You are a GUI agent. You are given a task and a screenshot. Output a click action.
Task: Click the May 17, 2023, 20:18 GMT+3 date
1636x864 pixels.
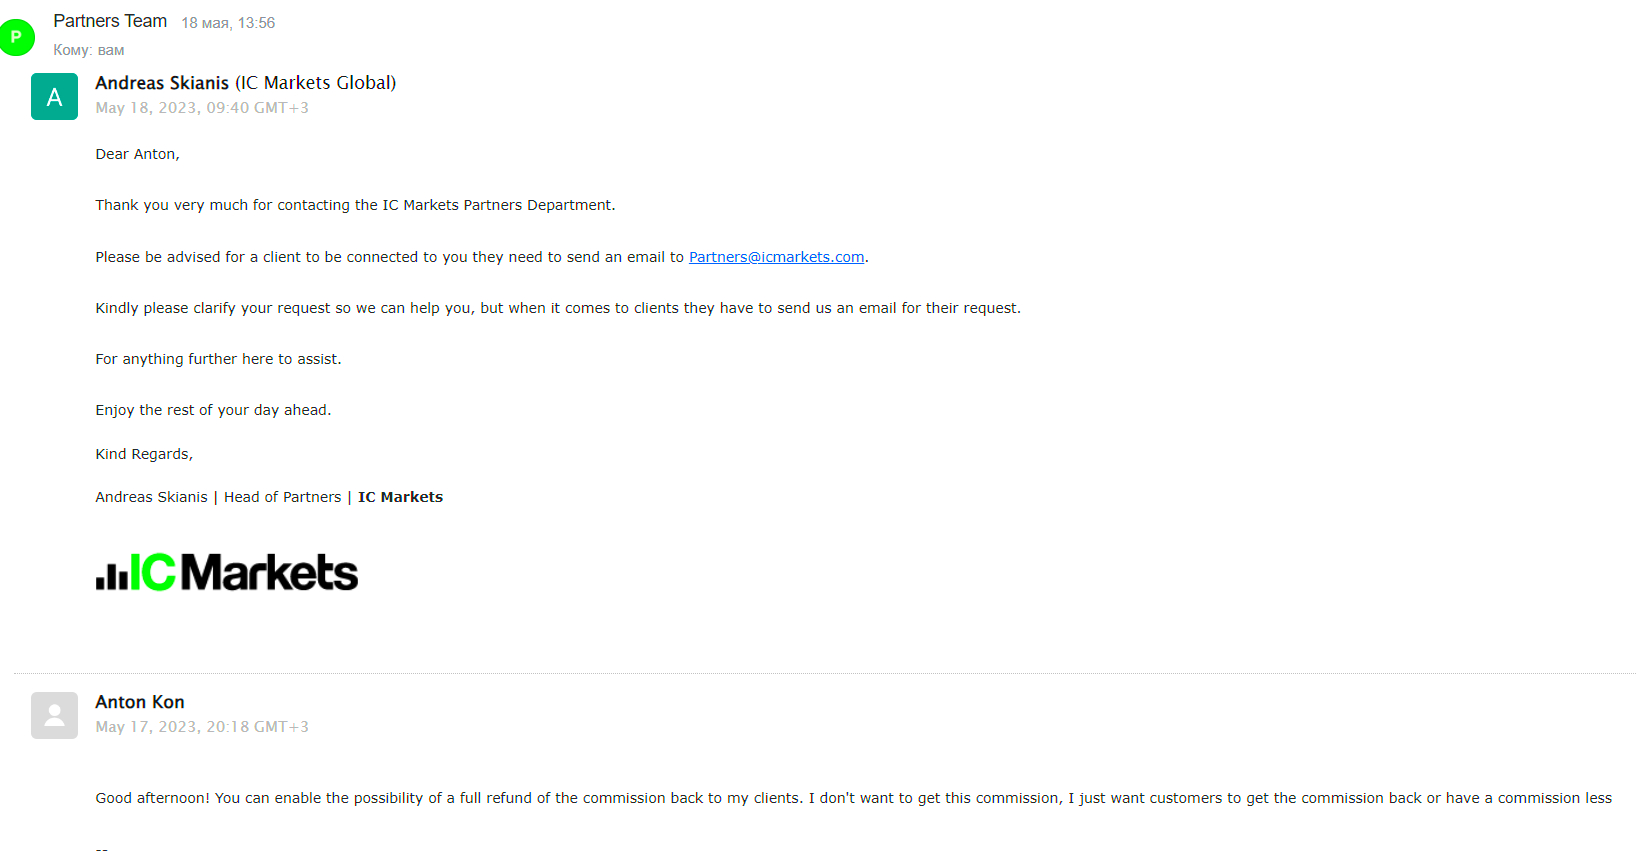click(x=202, y=727)
